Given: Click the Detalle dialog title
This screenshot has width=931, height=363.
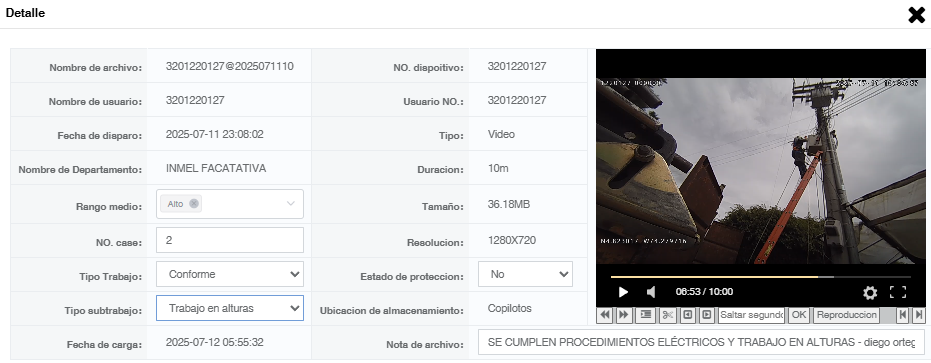Looking at the screenshot, I should pyautogui.click(x=25, y=13).
